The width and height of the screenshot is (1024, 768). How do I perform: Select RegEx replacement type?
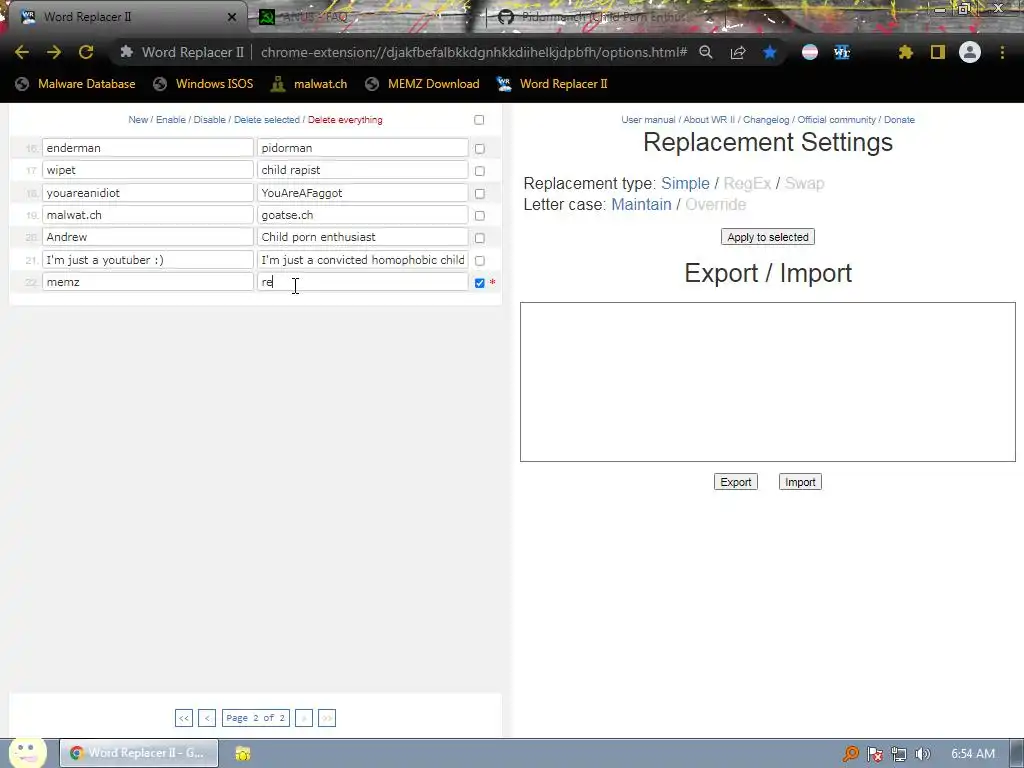[747, 184]
